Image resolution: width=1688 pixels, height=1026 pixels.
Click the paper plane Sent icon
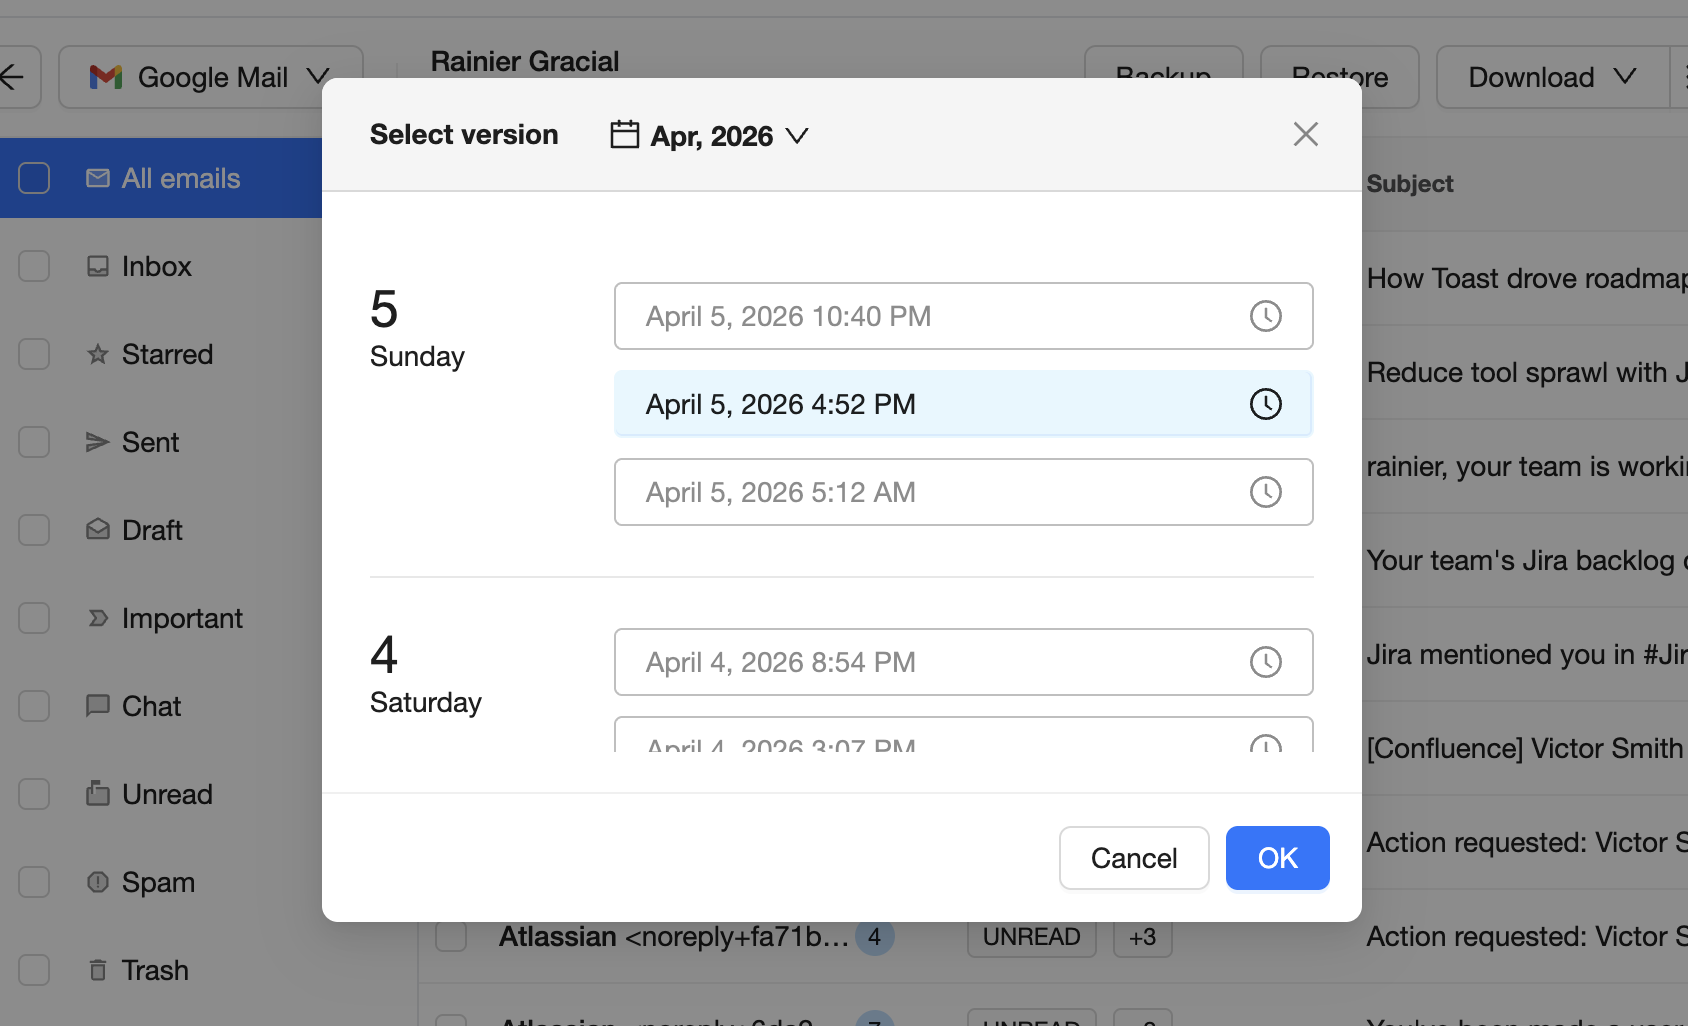98,442
